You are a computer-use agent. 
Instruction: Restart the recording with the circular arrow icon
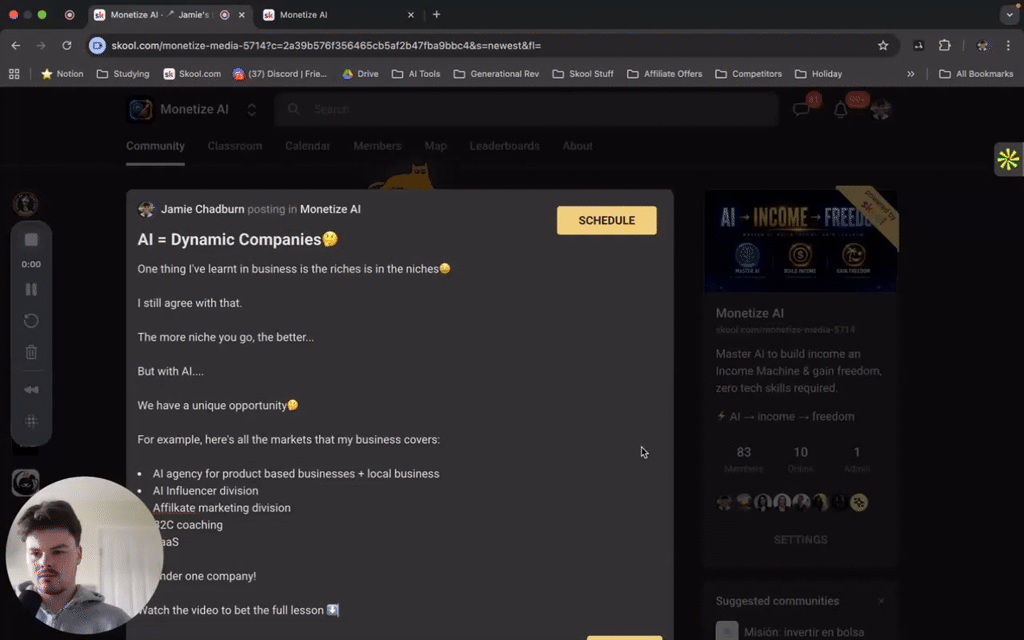31,321
